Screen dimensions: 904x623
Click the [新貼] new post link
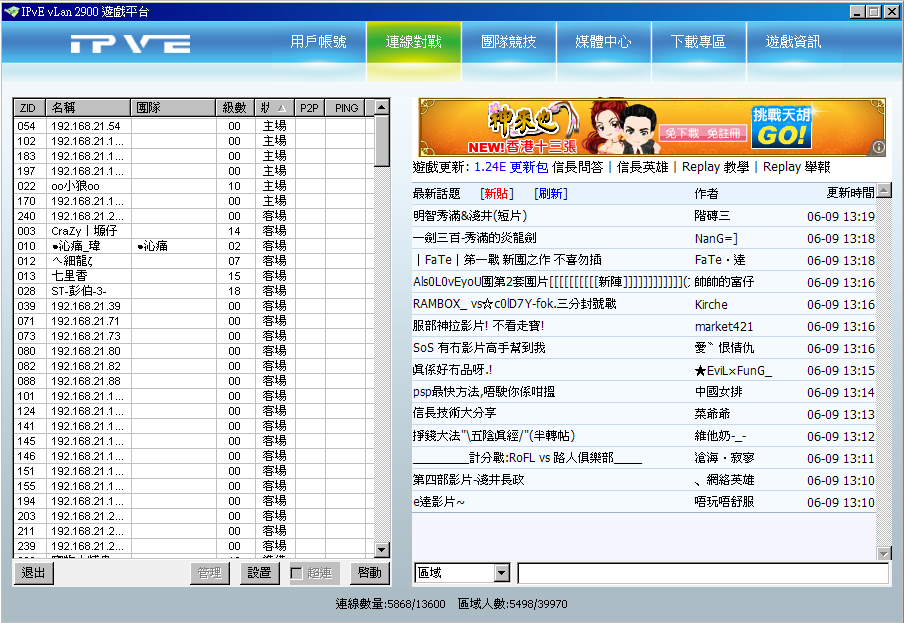(496, 193)
